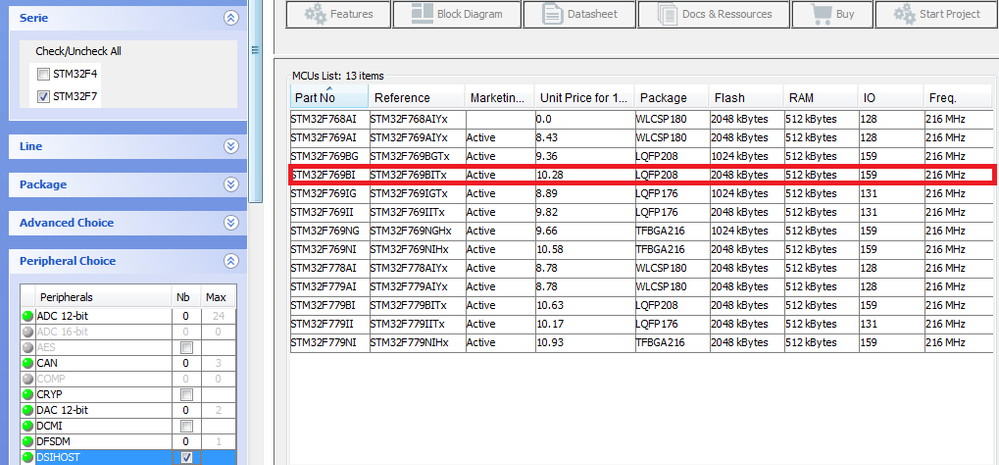This screenshot has height=465, width=999.
Task: Select the STM32F769NI row
Action: click(x=641, y=249)
